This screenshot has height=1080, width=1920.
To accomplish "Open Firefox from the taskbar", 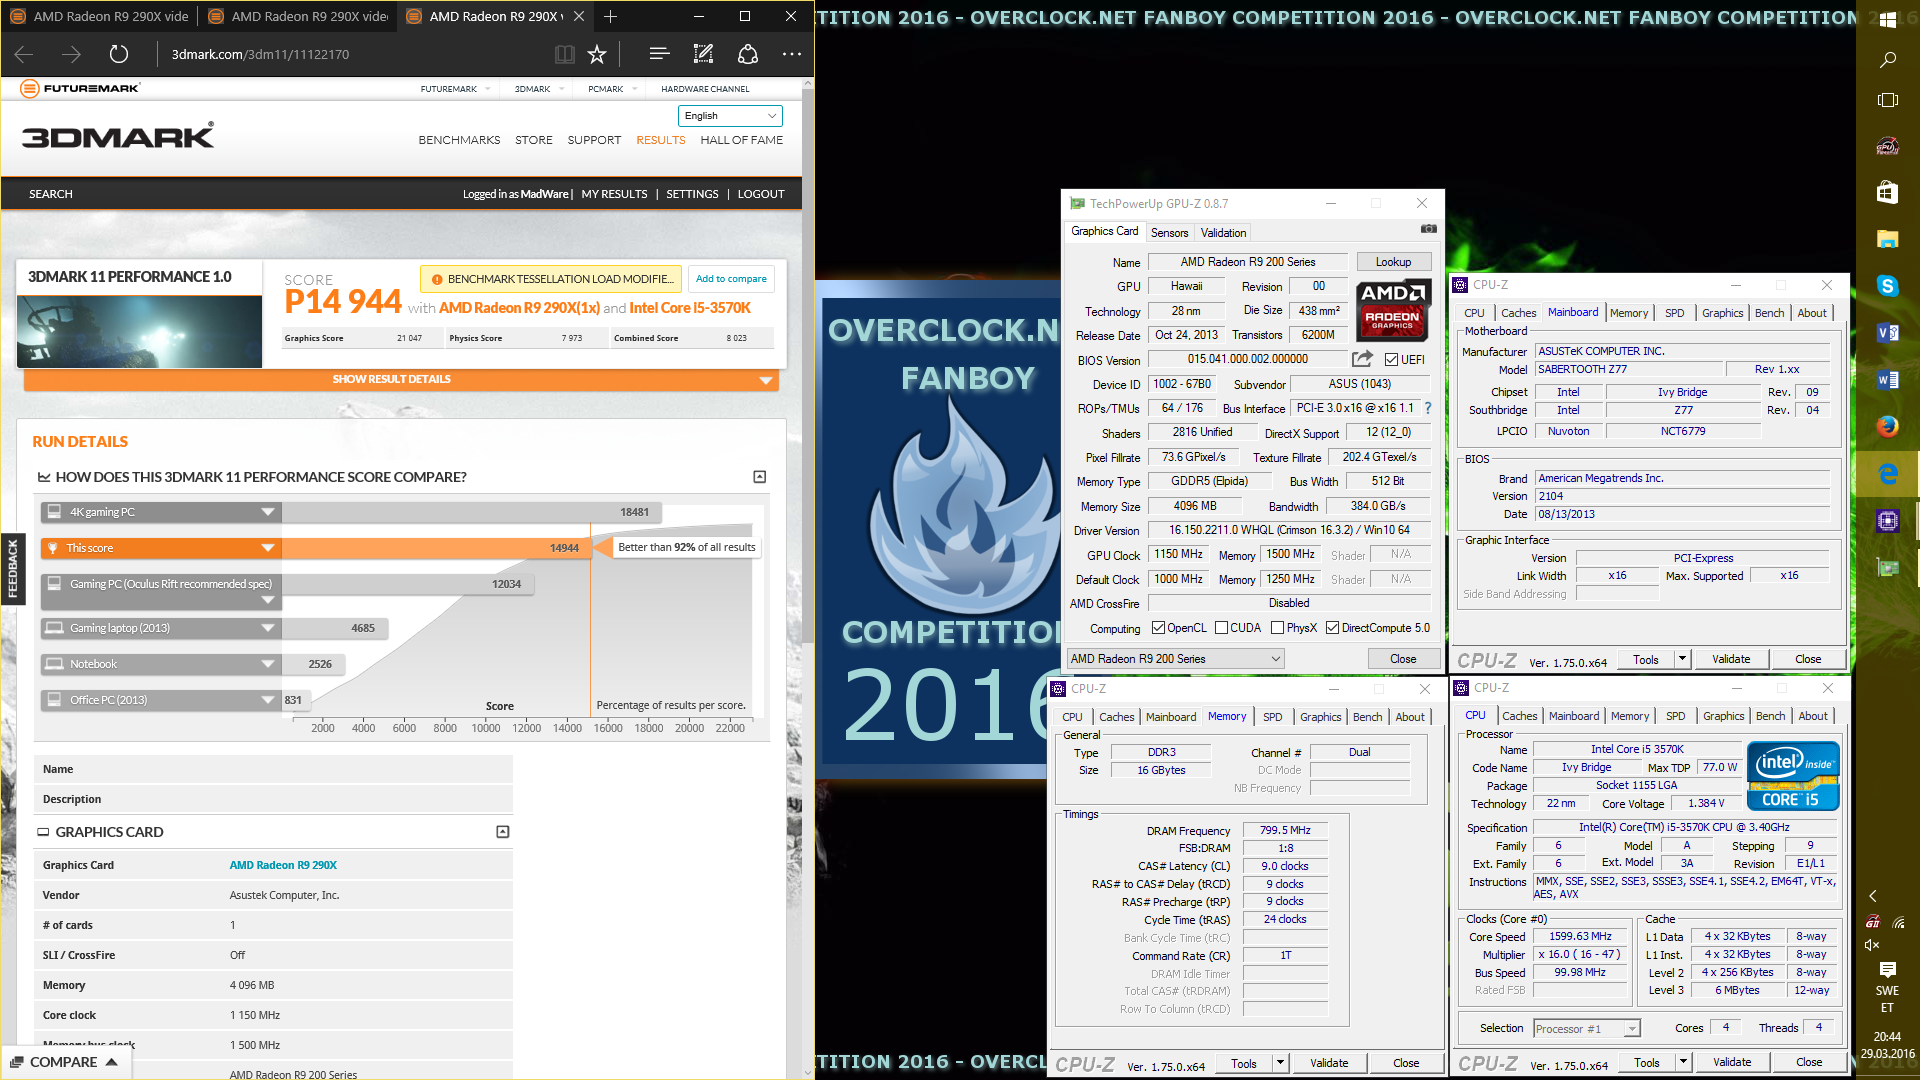I will (1887, 427).
